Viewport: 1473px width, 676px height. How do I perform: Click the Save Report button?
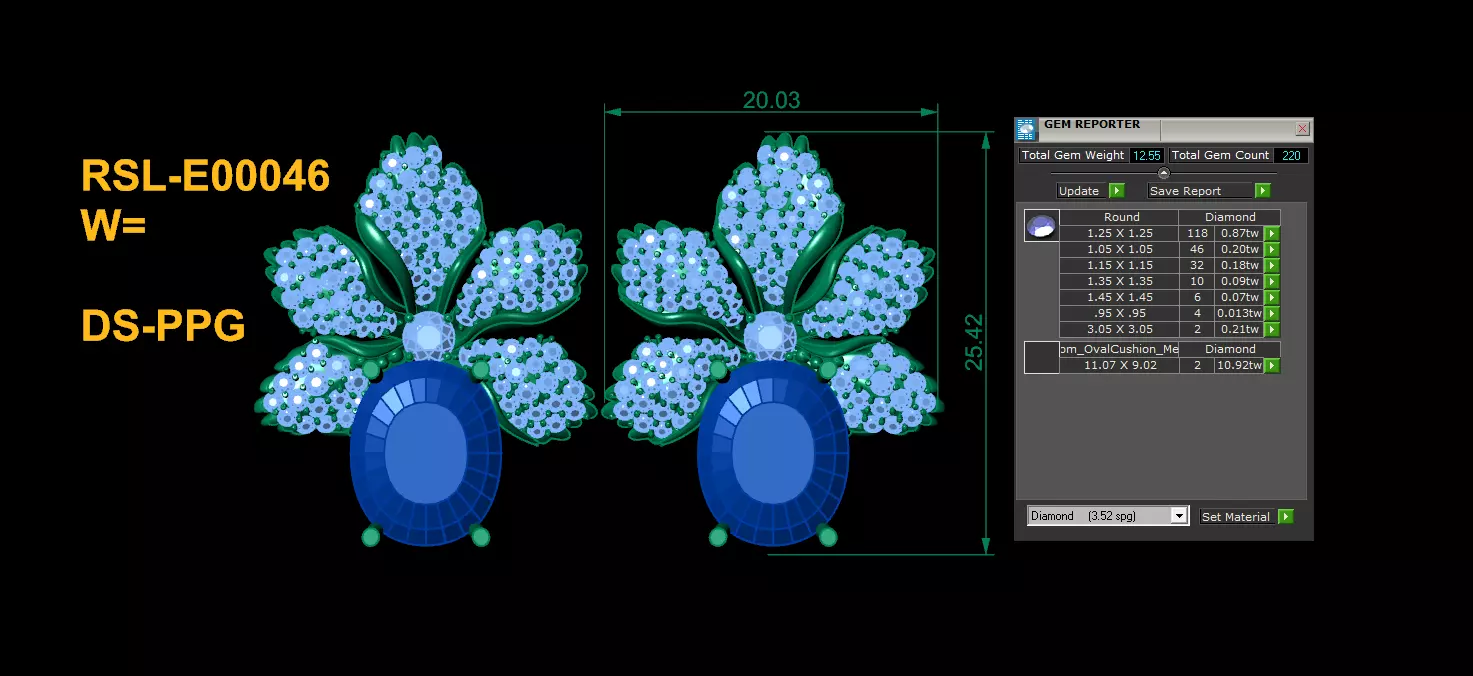[x=1201, y=191]
